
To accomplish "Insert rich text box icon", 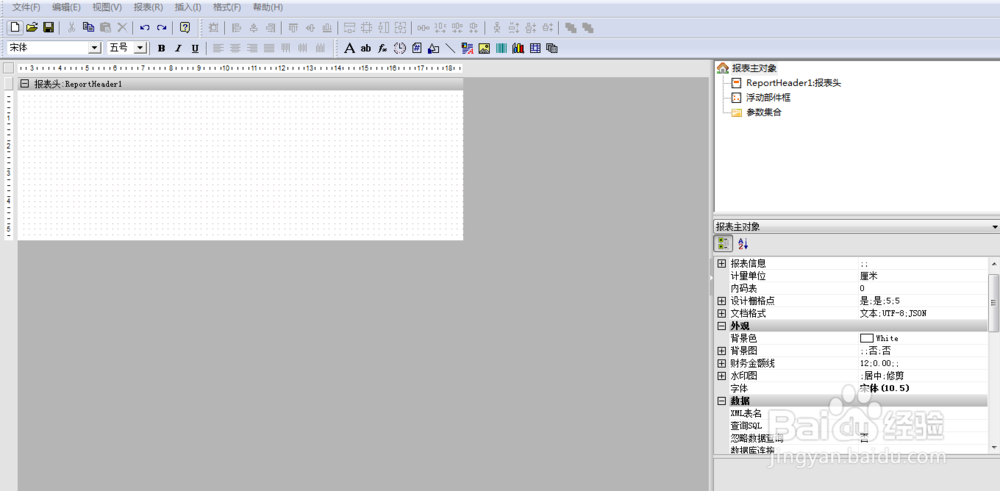I will point(467,48).
